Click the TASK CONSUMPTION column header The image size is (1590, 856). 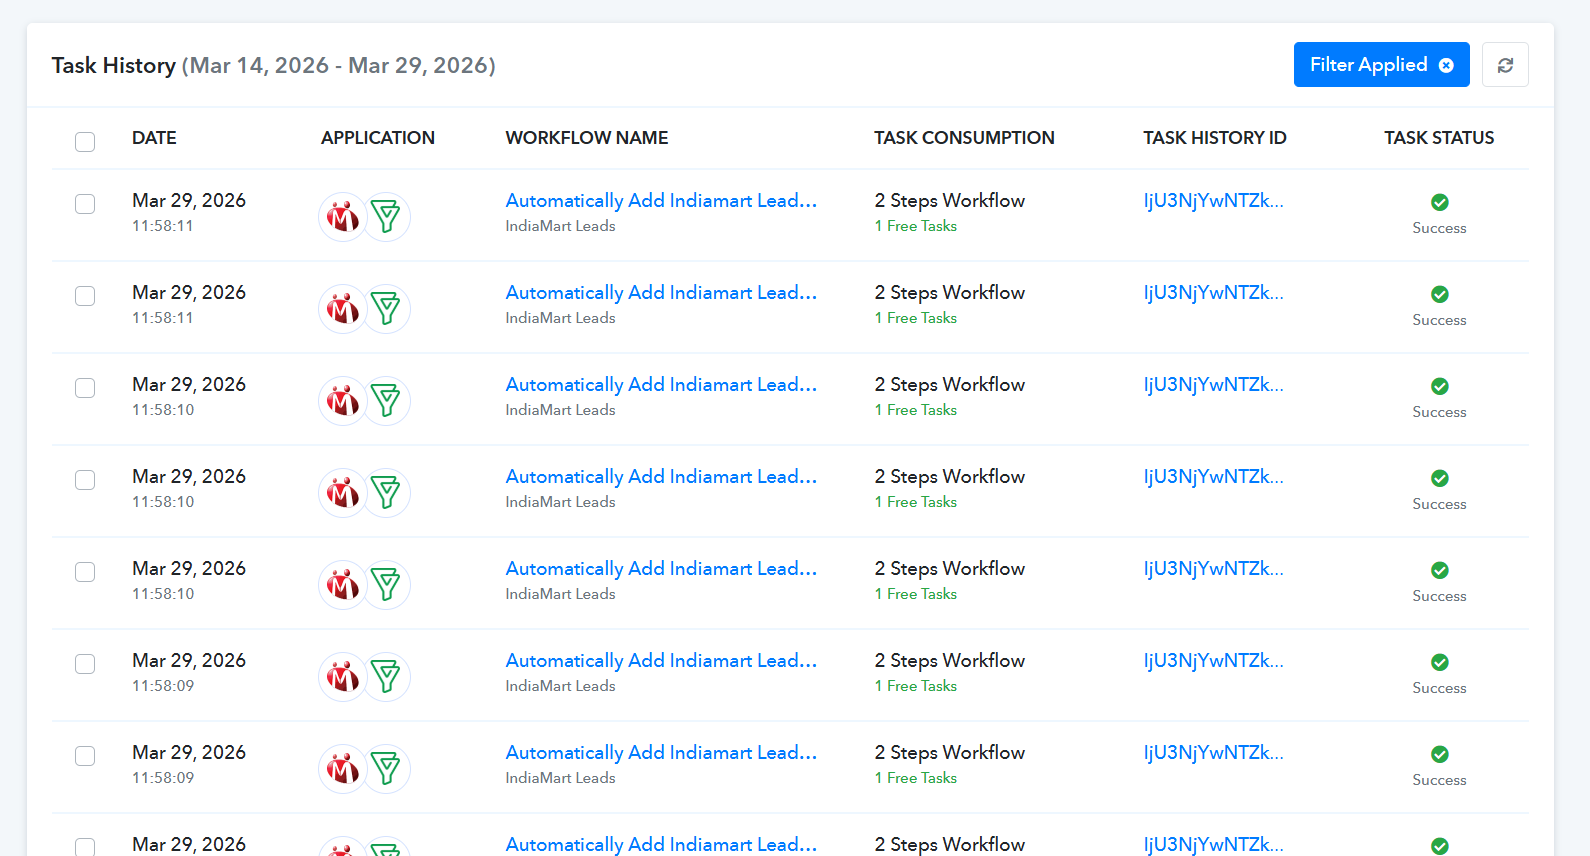(964, 138)
